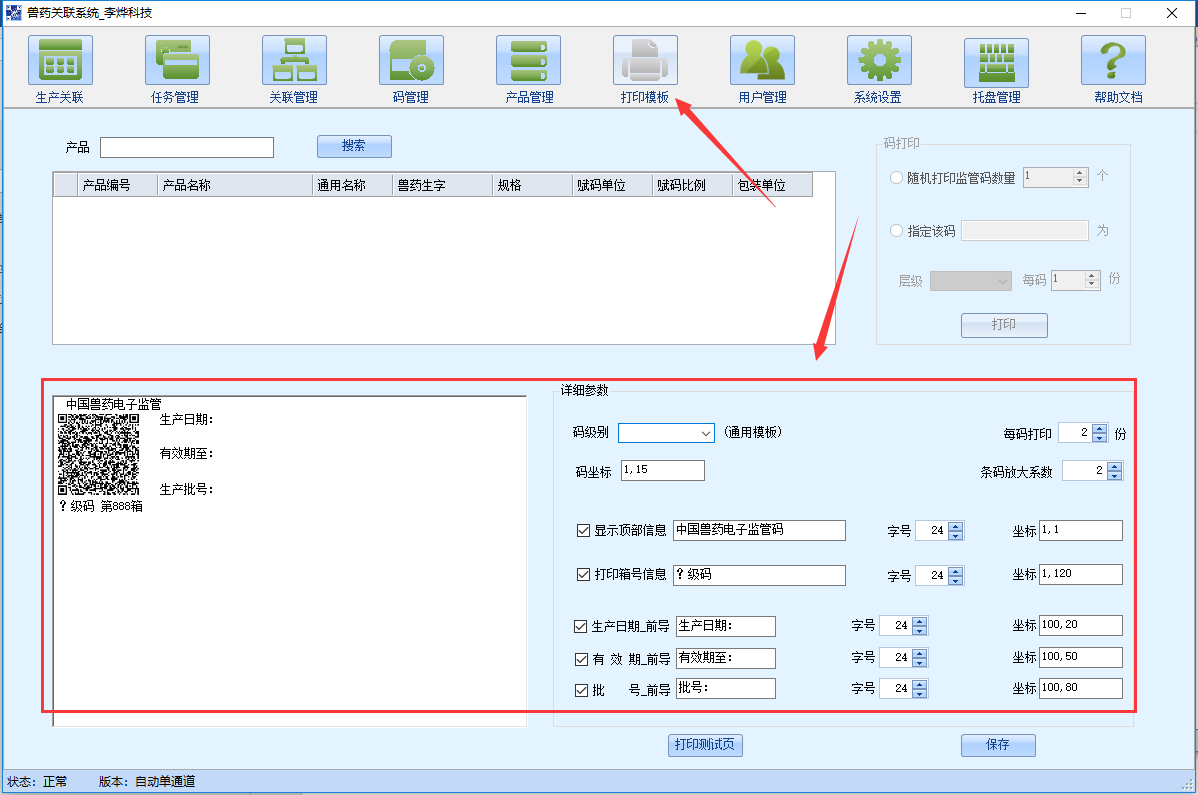Click the app icon in title bar

point(13,12)
